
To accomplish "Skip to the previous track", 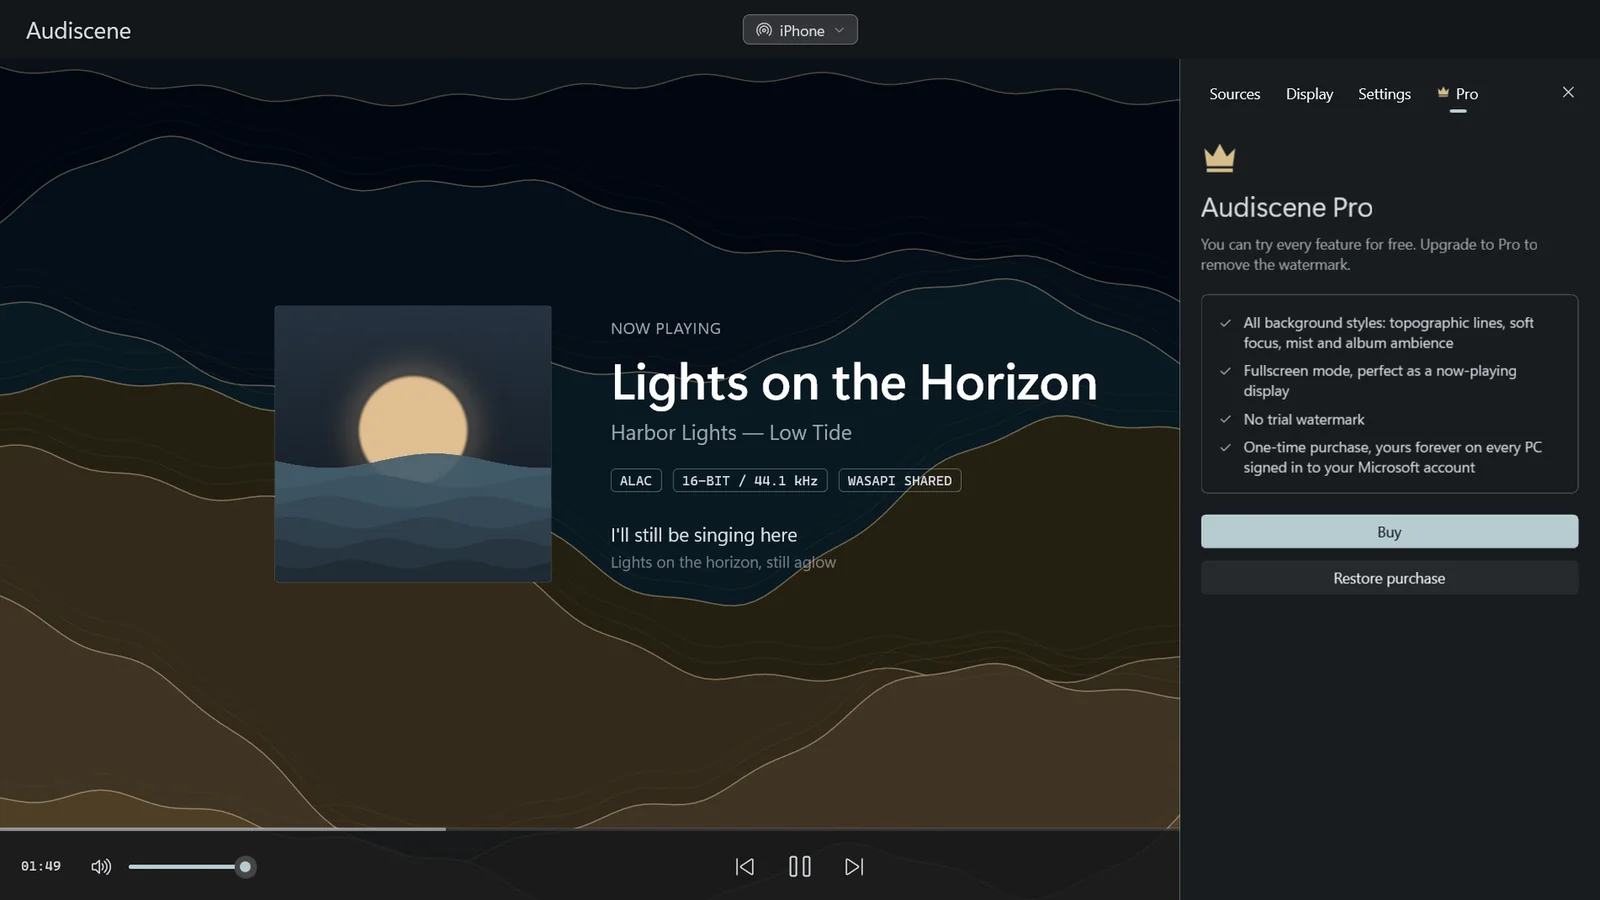I will (745, 867).
